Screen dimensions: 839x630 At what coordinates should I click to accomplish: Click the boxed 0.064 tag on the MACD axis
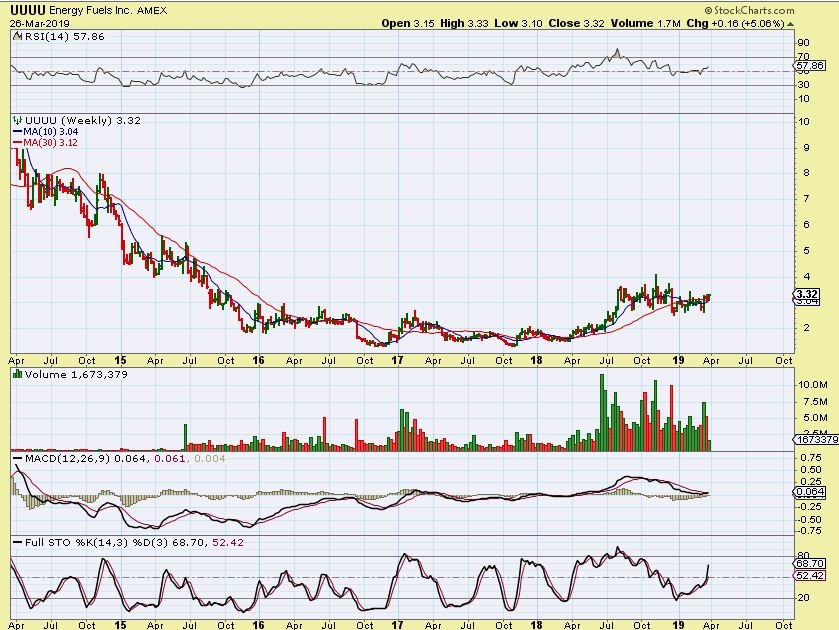pyautogui.click(x=810, y=492)
